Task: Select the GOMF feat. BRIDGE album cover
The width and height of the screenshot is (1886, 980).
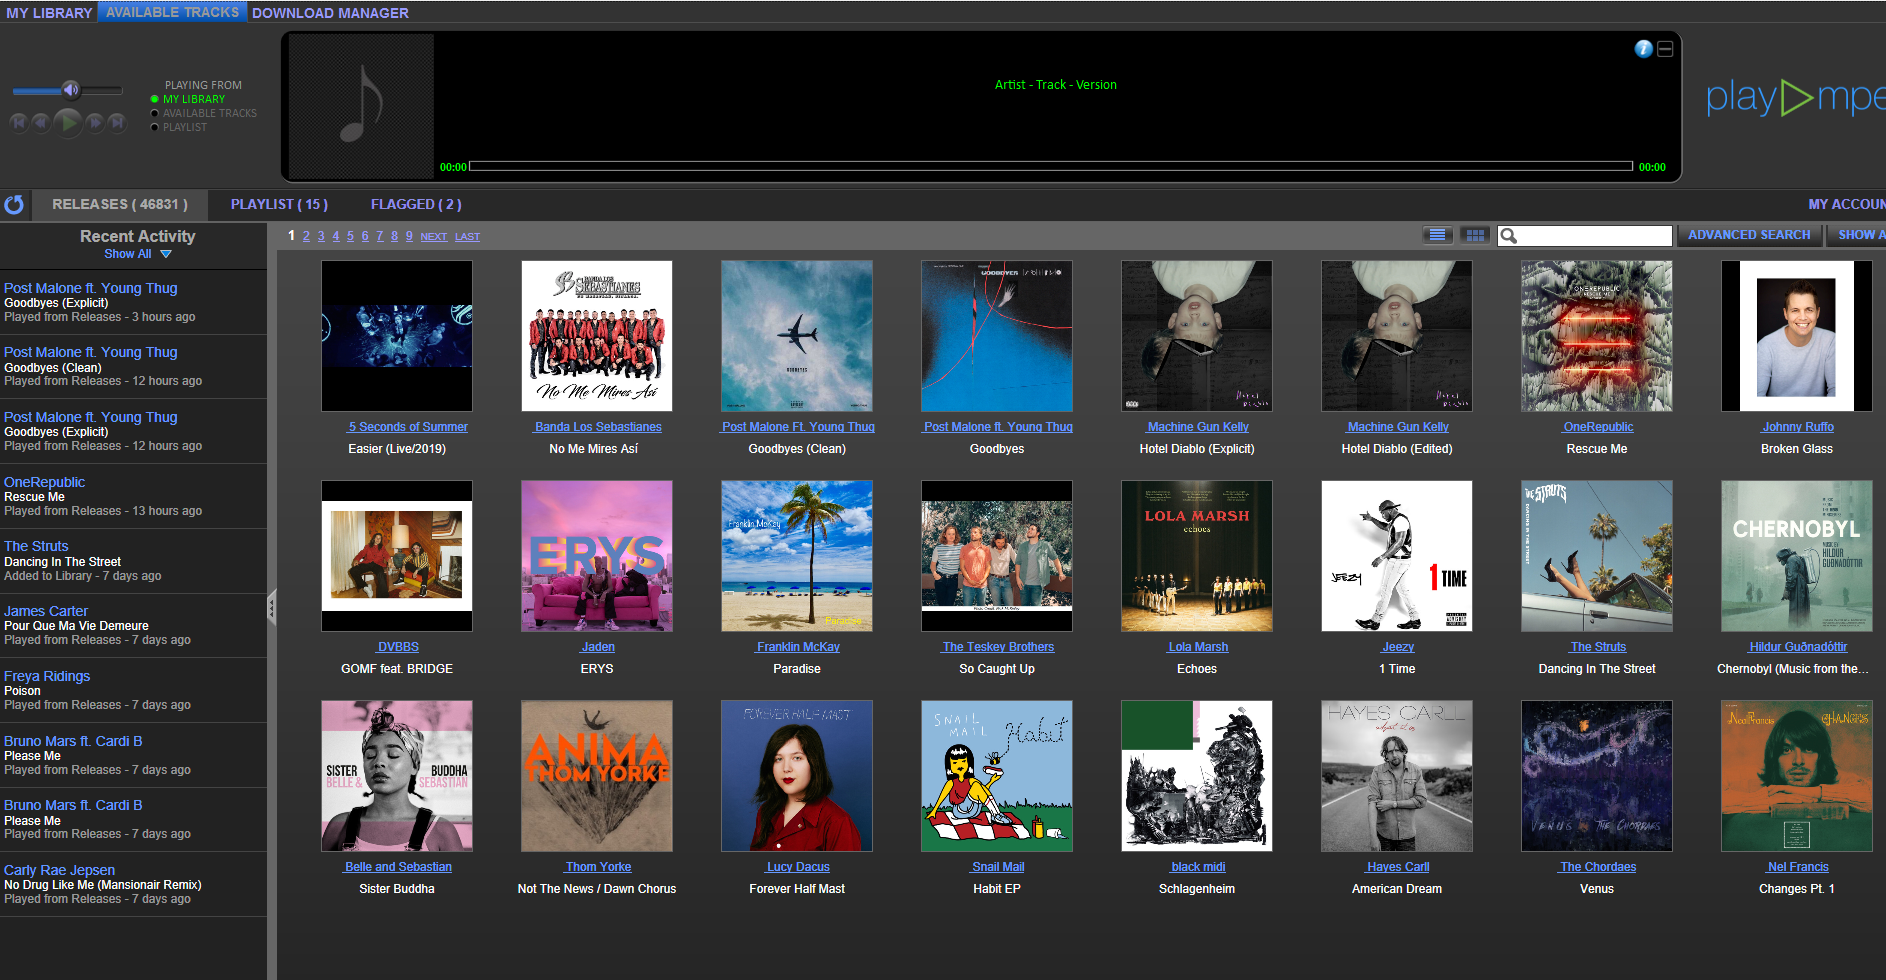Action: coord(397,556)
